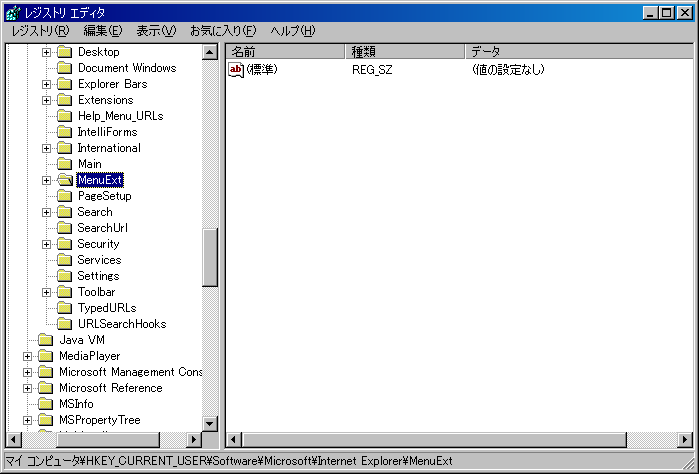Click the tree pane scroll up arrow
Viewport: 699px width, 474px height.
pos(210,52)
